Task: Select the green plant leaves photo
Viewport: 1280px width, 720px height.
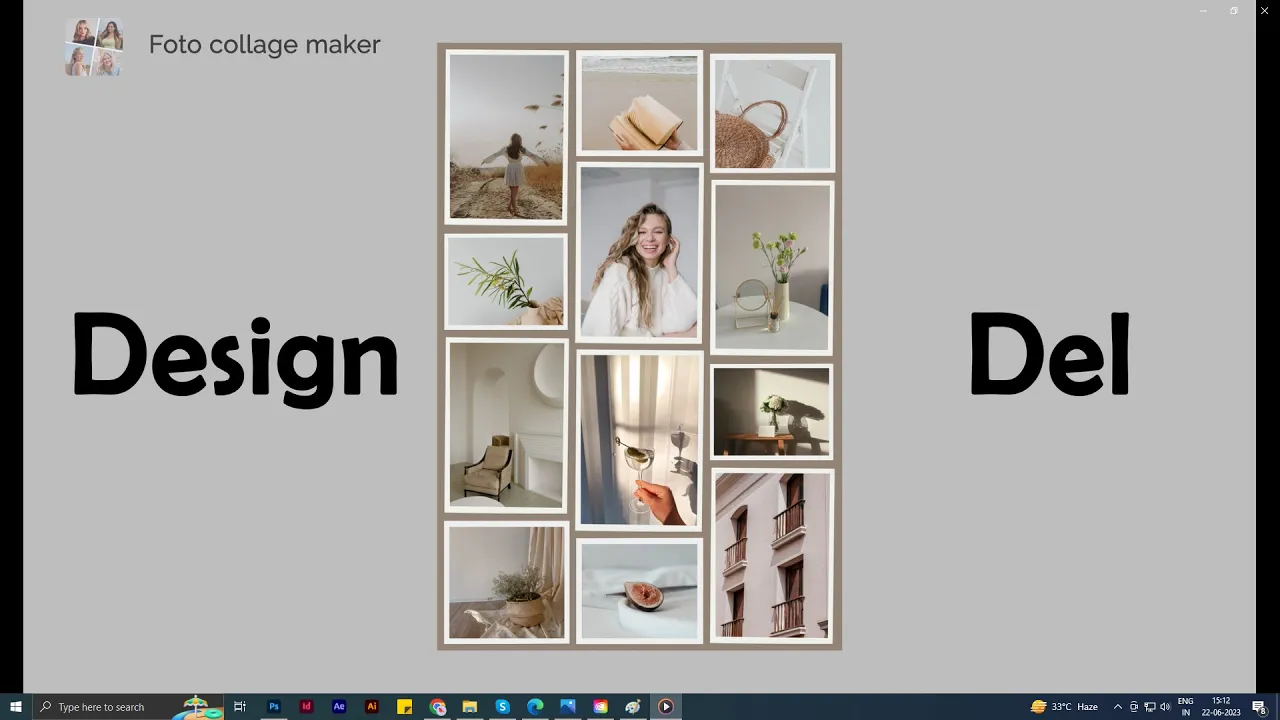Action: [x=506, y=281]
